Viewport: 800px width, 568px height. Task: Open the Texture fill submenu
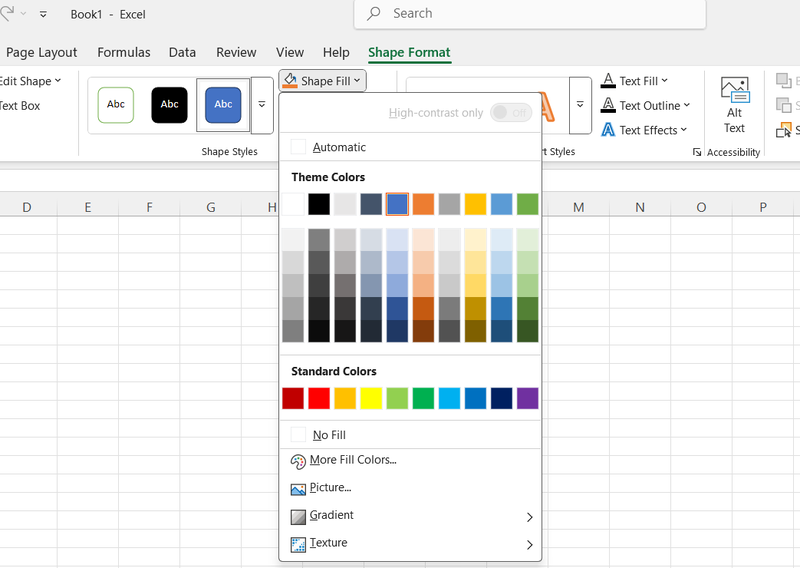click(410, 543)
